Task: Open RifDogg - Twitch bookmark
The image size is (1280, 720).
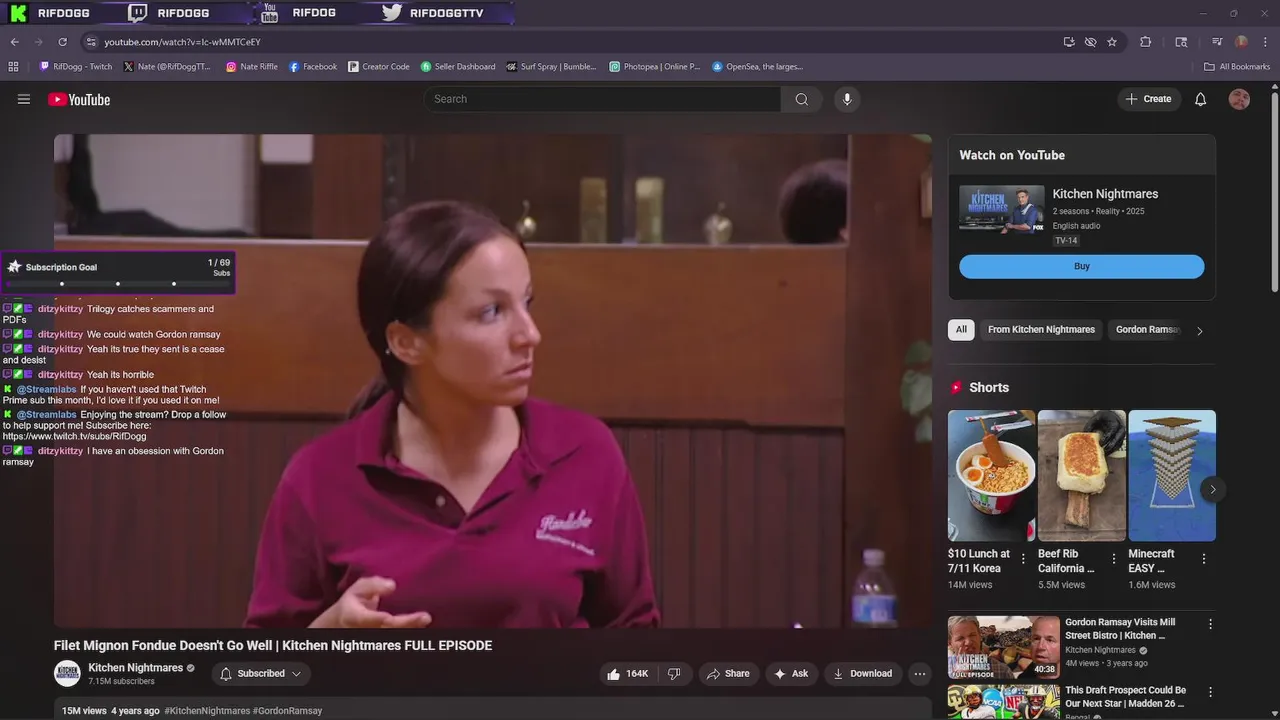Action: pos(76,67)
